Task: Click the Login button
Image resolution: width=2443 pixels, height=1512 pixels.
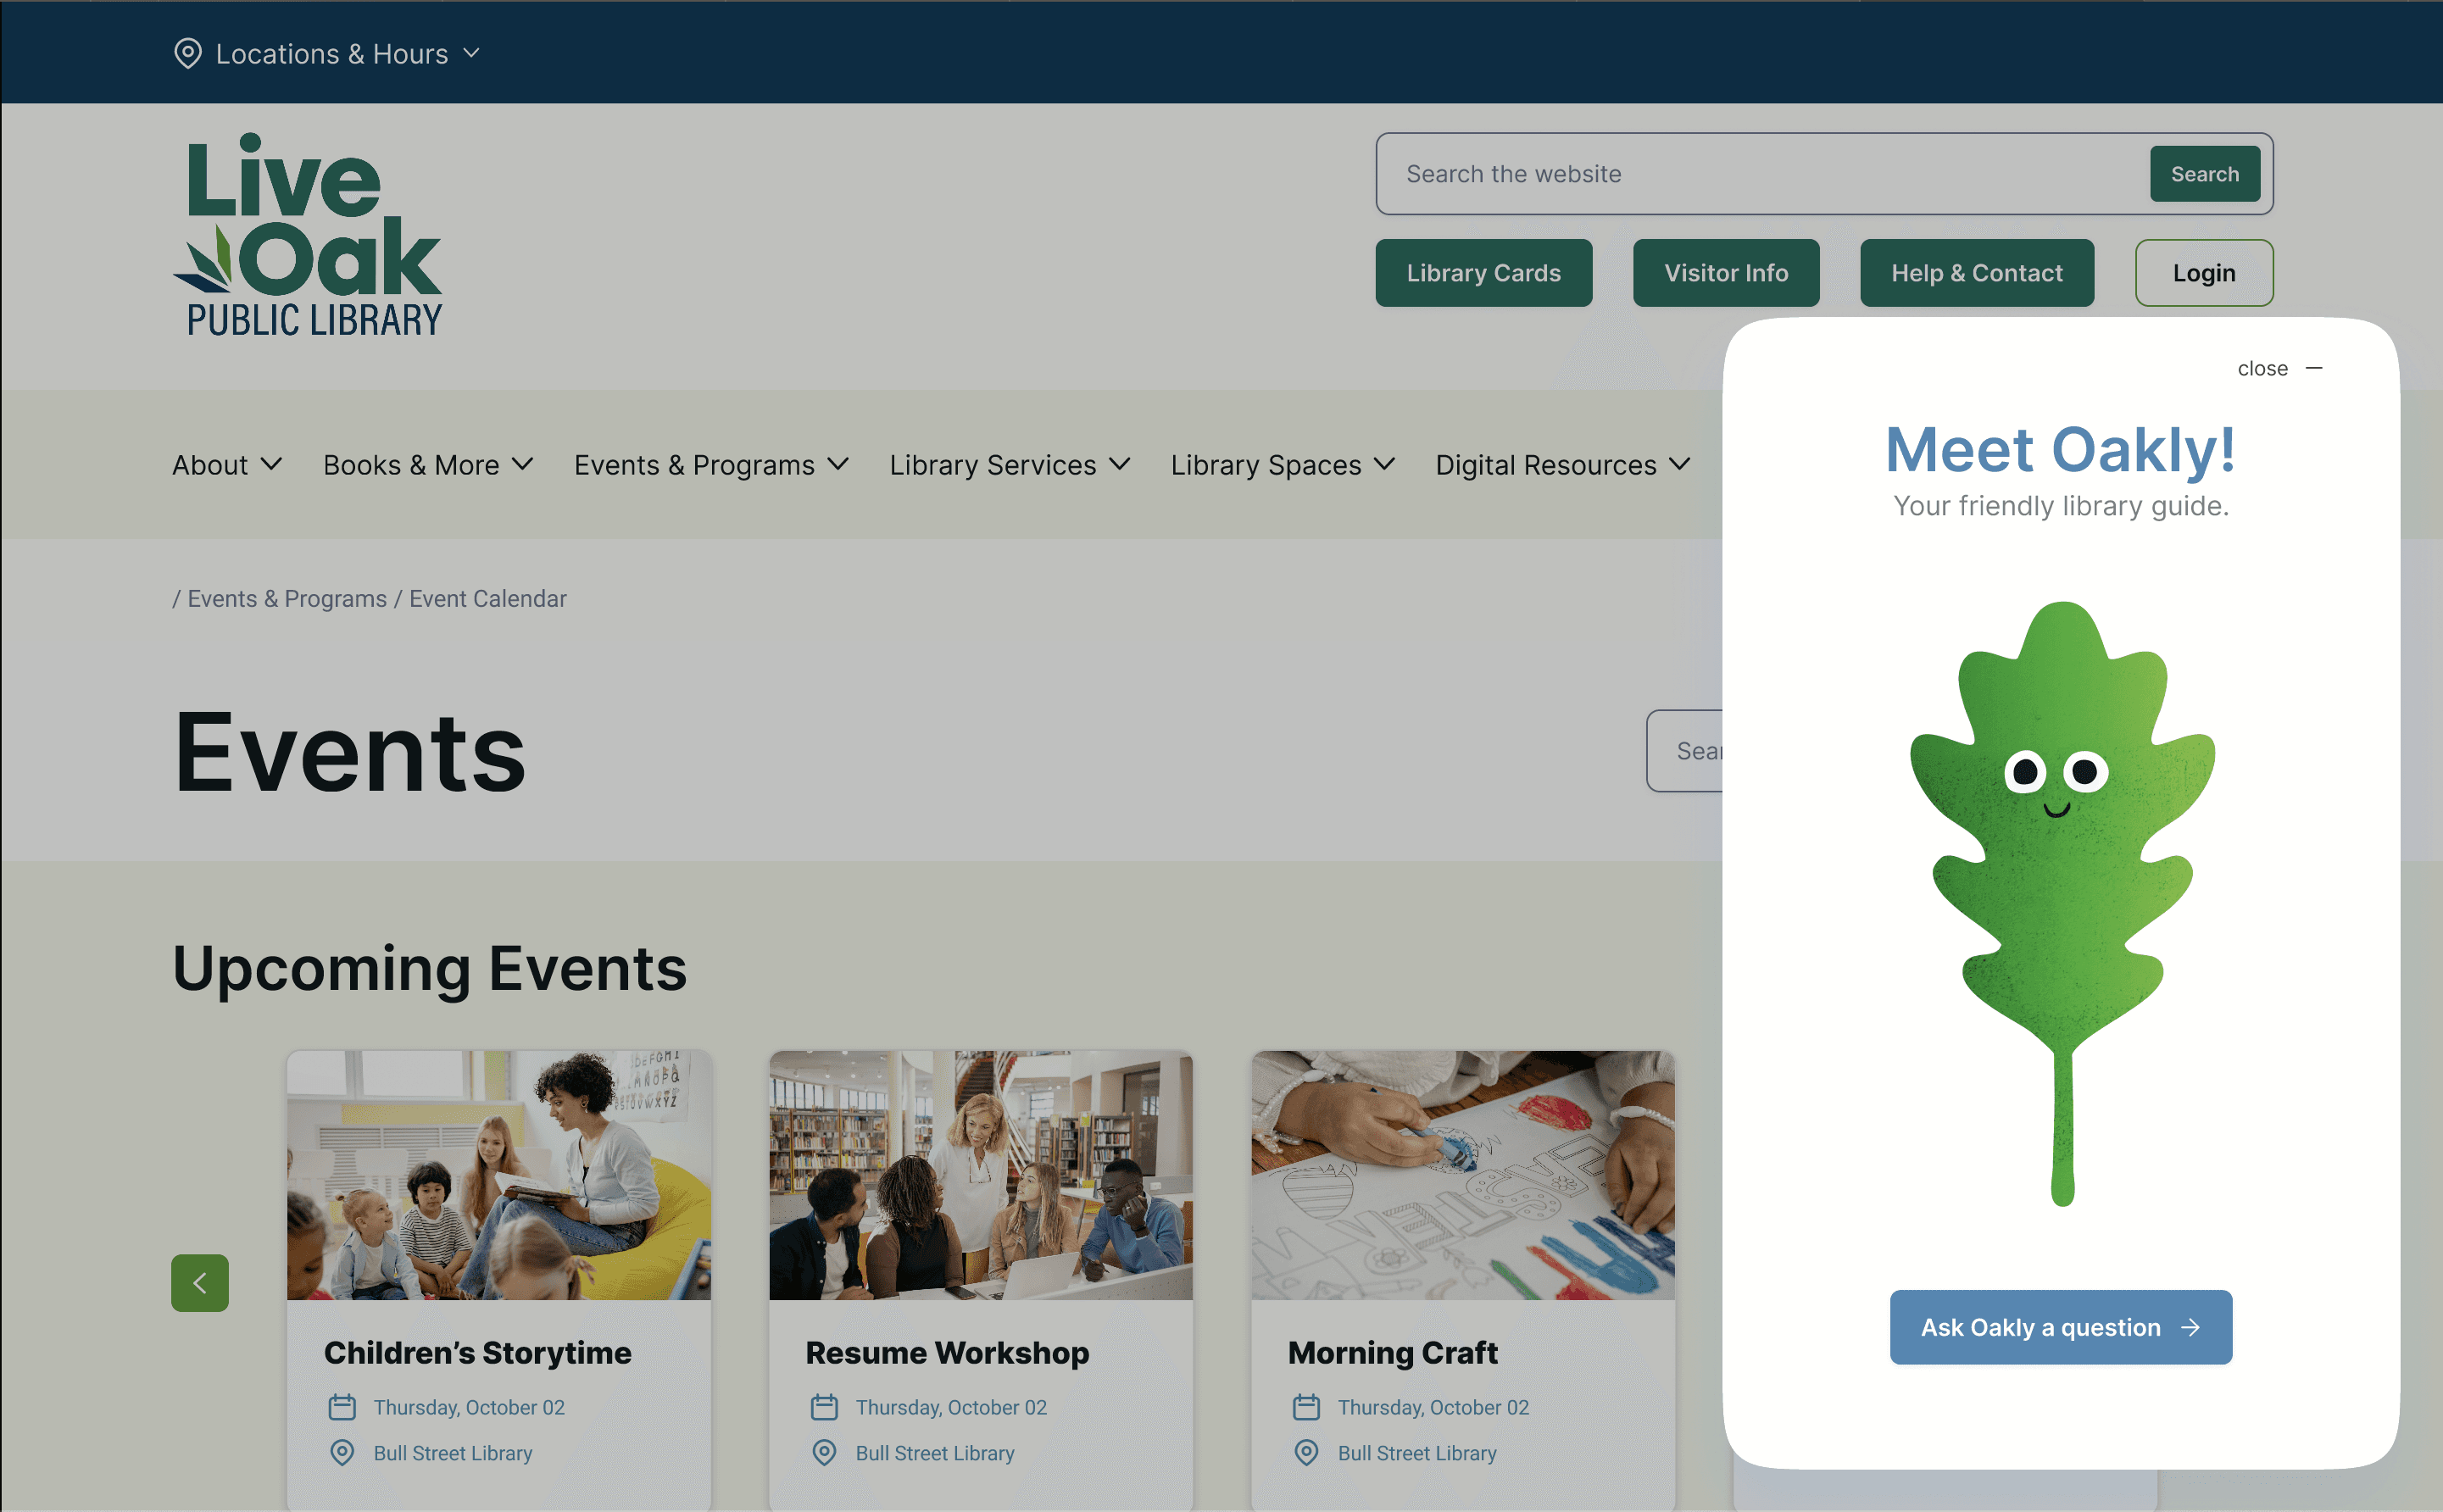Action: point(2203,273)
